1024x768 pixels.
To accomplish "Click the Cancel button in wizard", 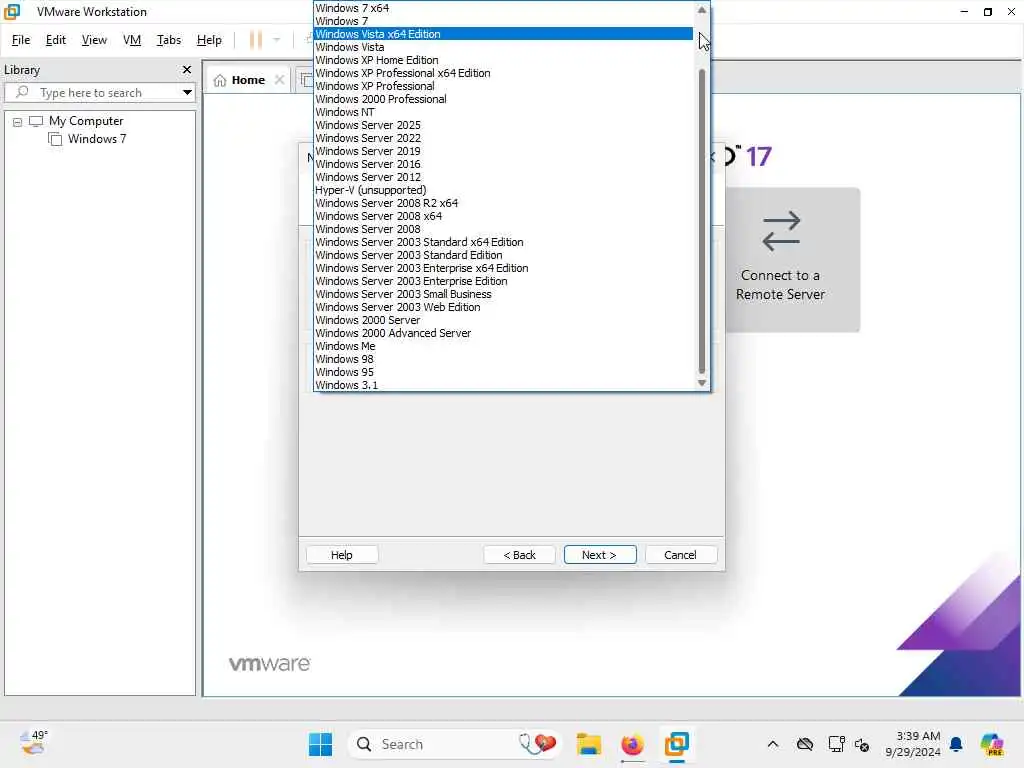I will [x=680, y=554].
